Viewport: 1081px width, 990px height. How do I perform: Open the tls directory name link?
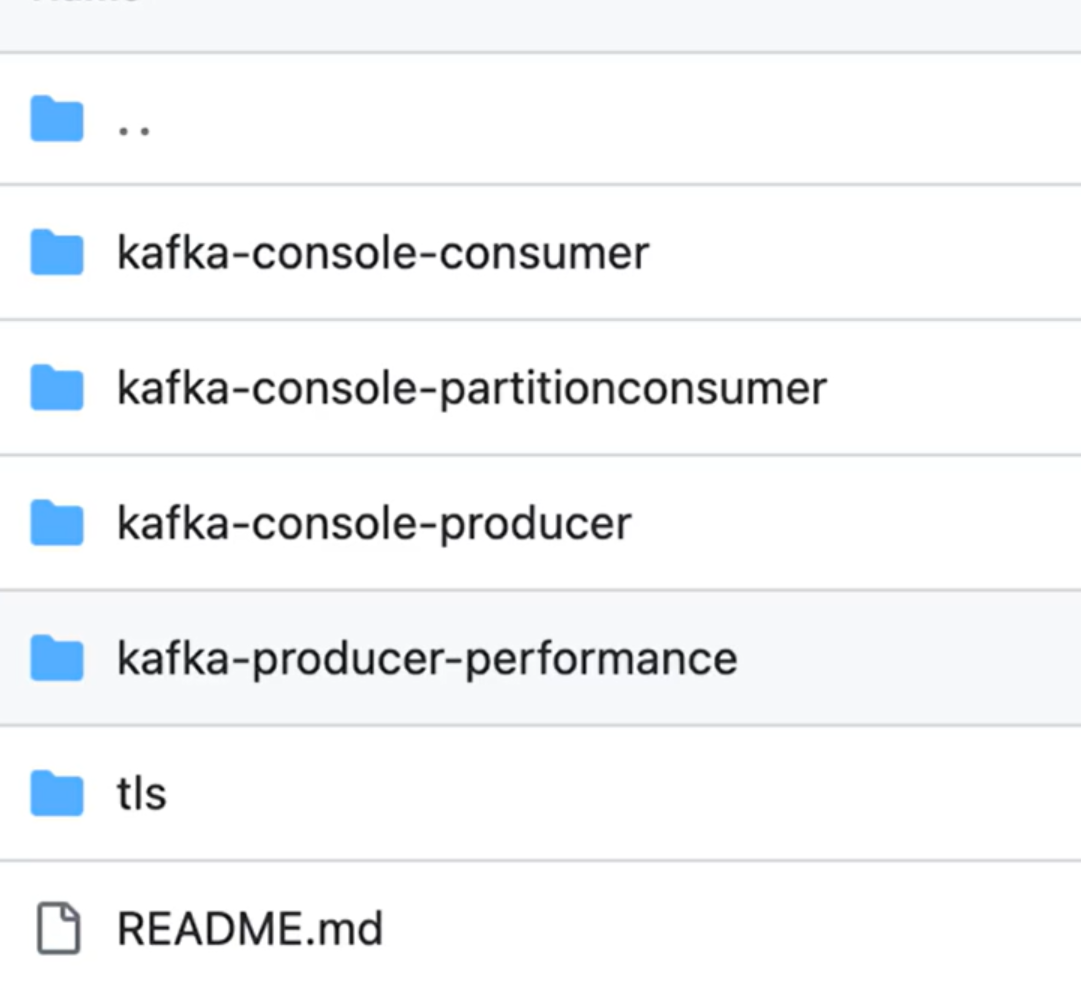click(x=141, y=793)
